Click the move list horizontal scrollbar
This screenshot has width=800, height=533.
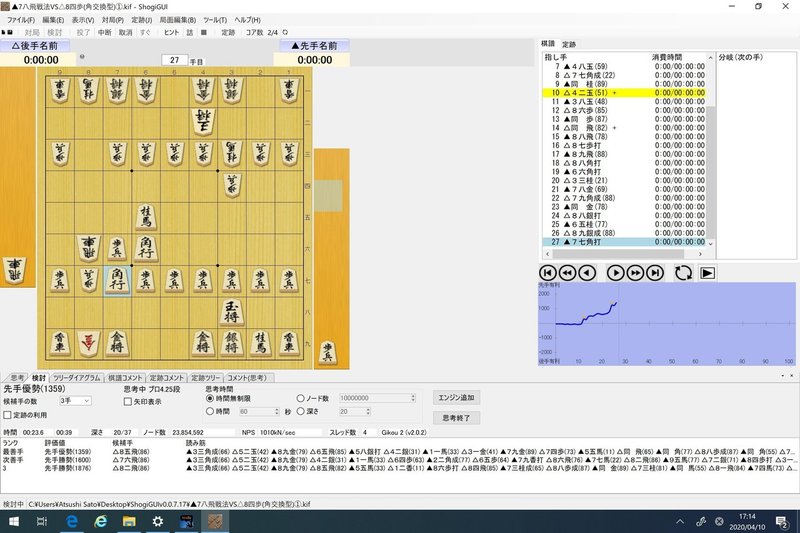[624, 253]
